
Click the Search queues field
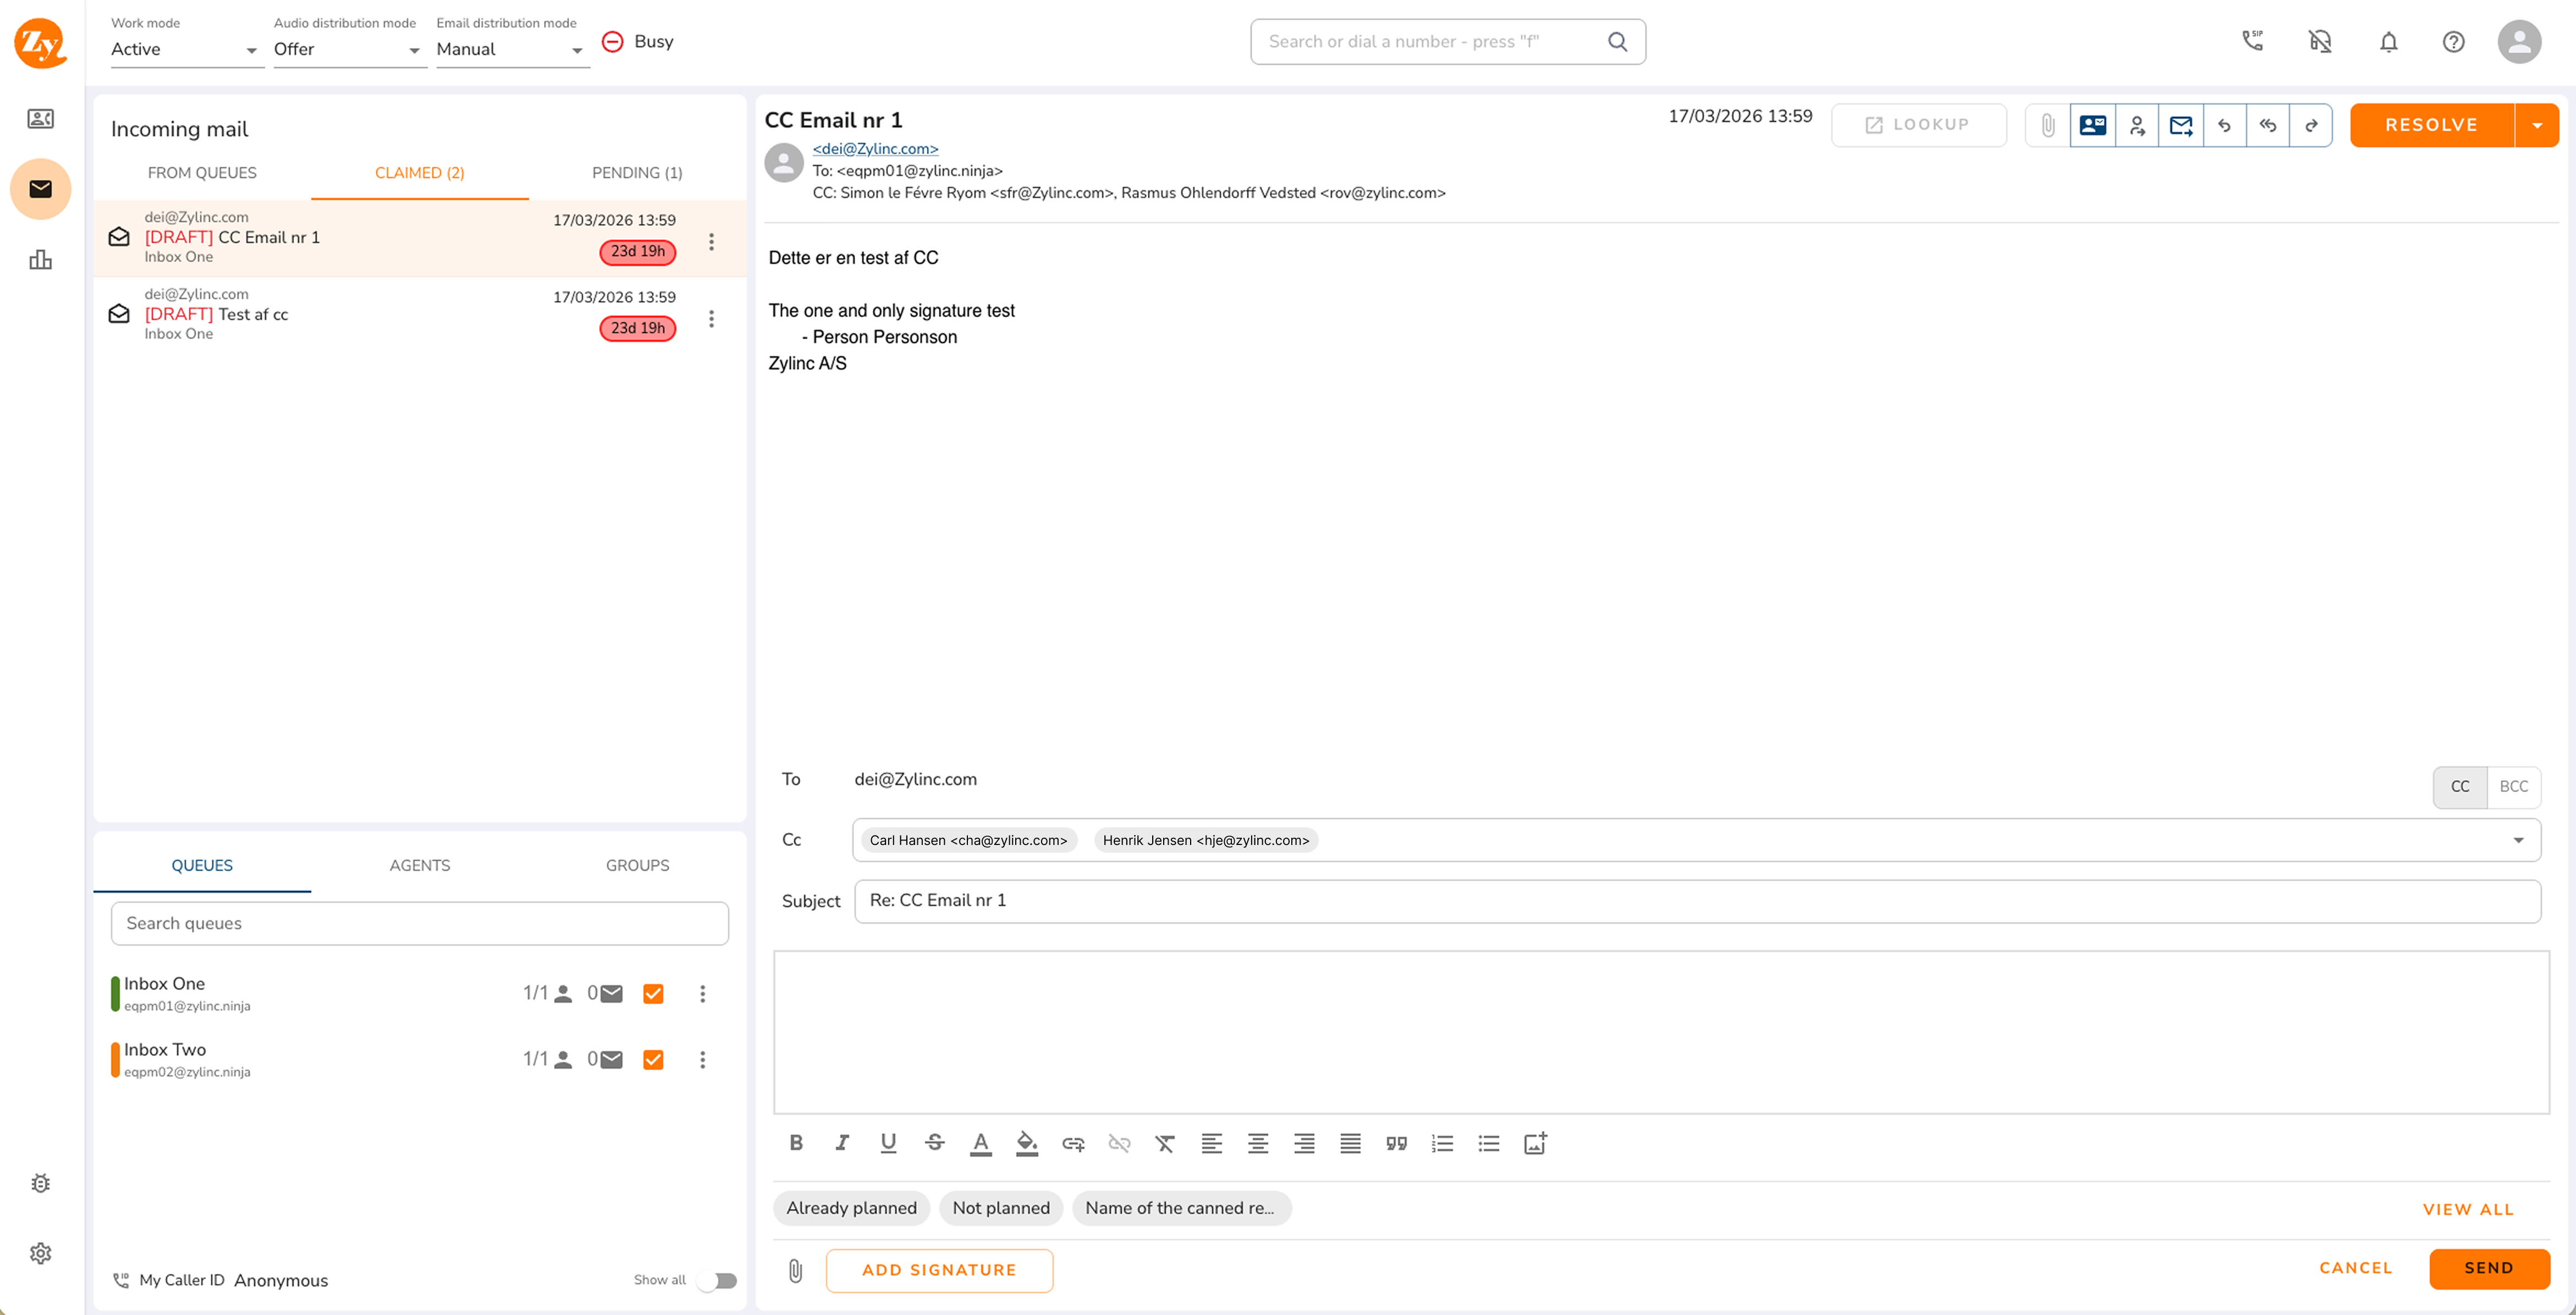click(419, 923)
